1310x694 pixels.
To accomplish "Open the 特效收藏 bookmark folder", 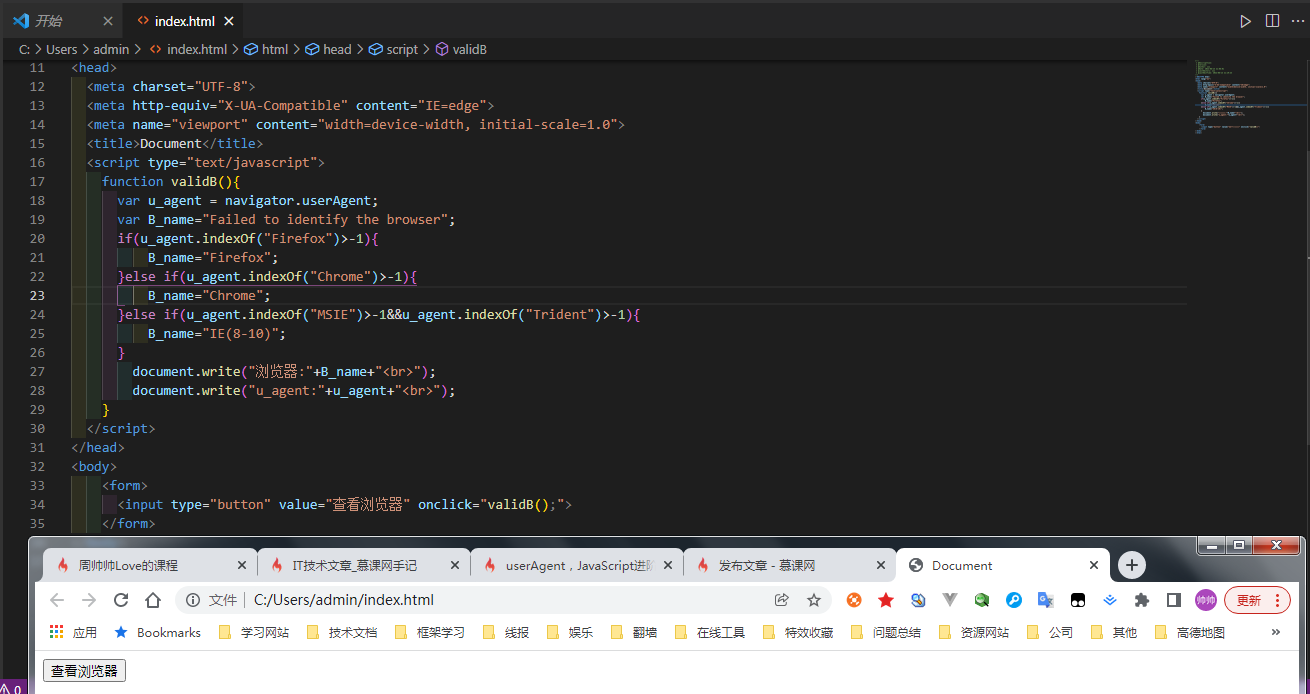I will 798,632.
